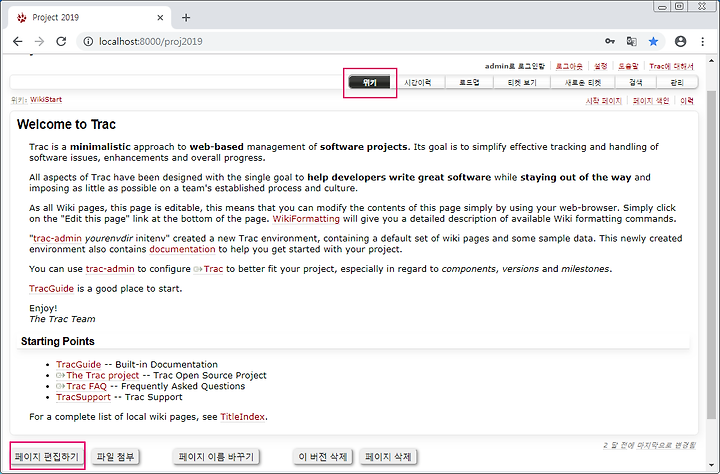Image resolution: width=720 pixels, height=474 pixels.
Task: Open the 설정 (Preferences) link
Action: 601,66
